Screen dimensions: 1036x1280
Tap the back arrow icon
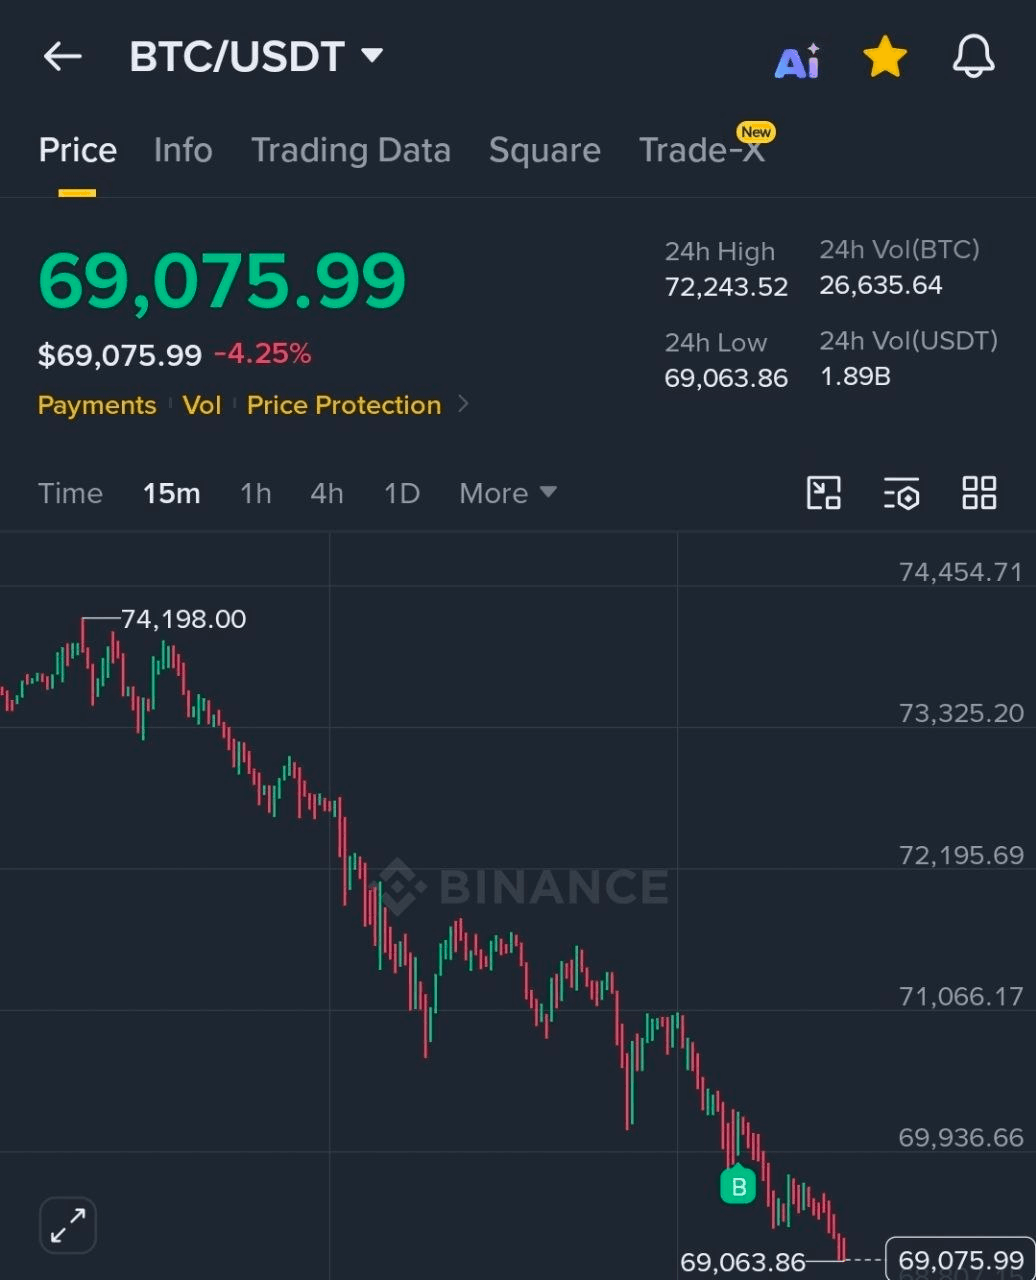pos(62,57)
